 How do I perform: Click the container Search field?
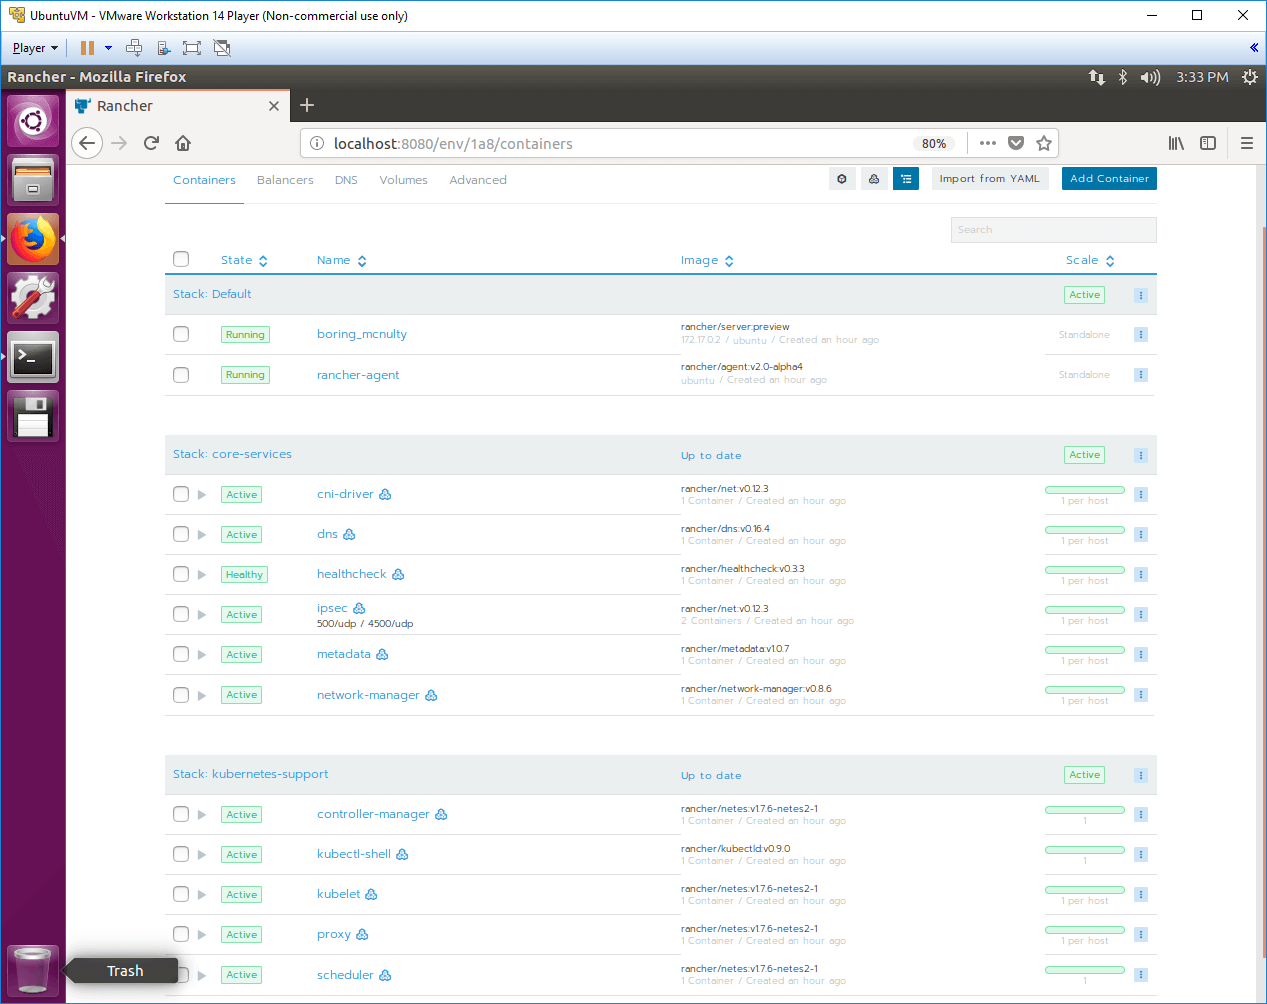1053,230
